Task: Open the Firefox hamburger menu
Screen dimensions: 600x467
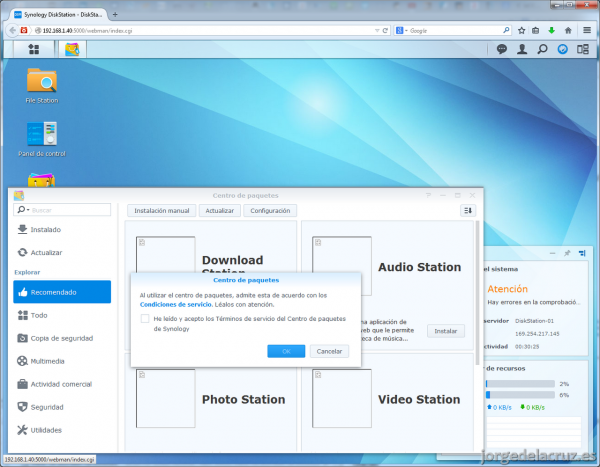Action: tap(587, 30)
